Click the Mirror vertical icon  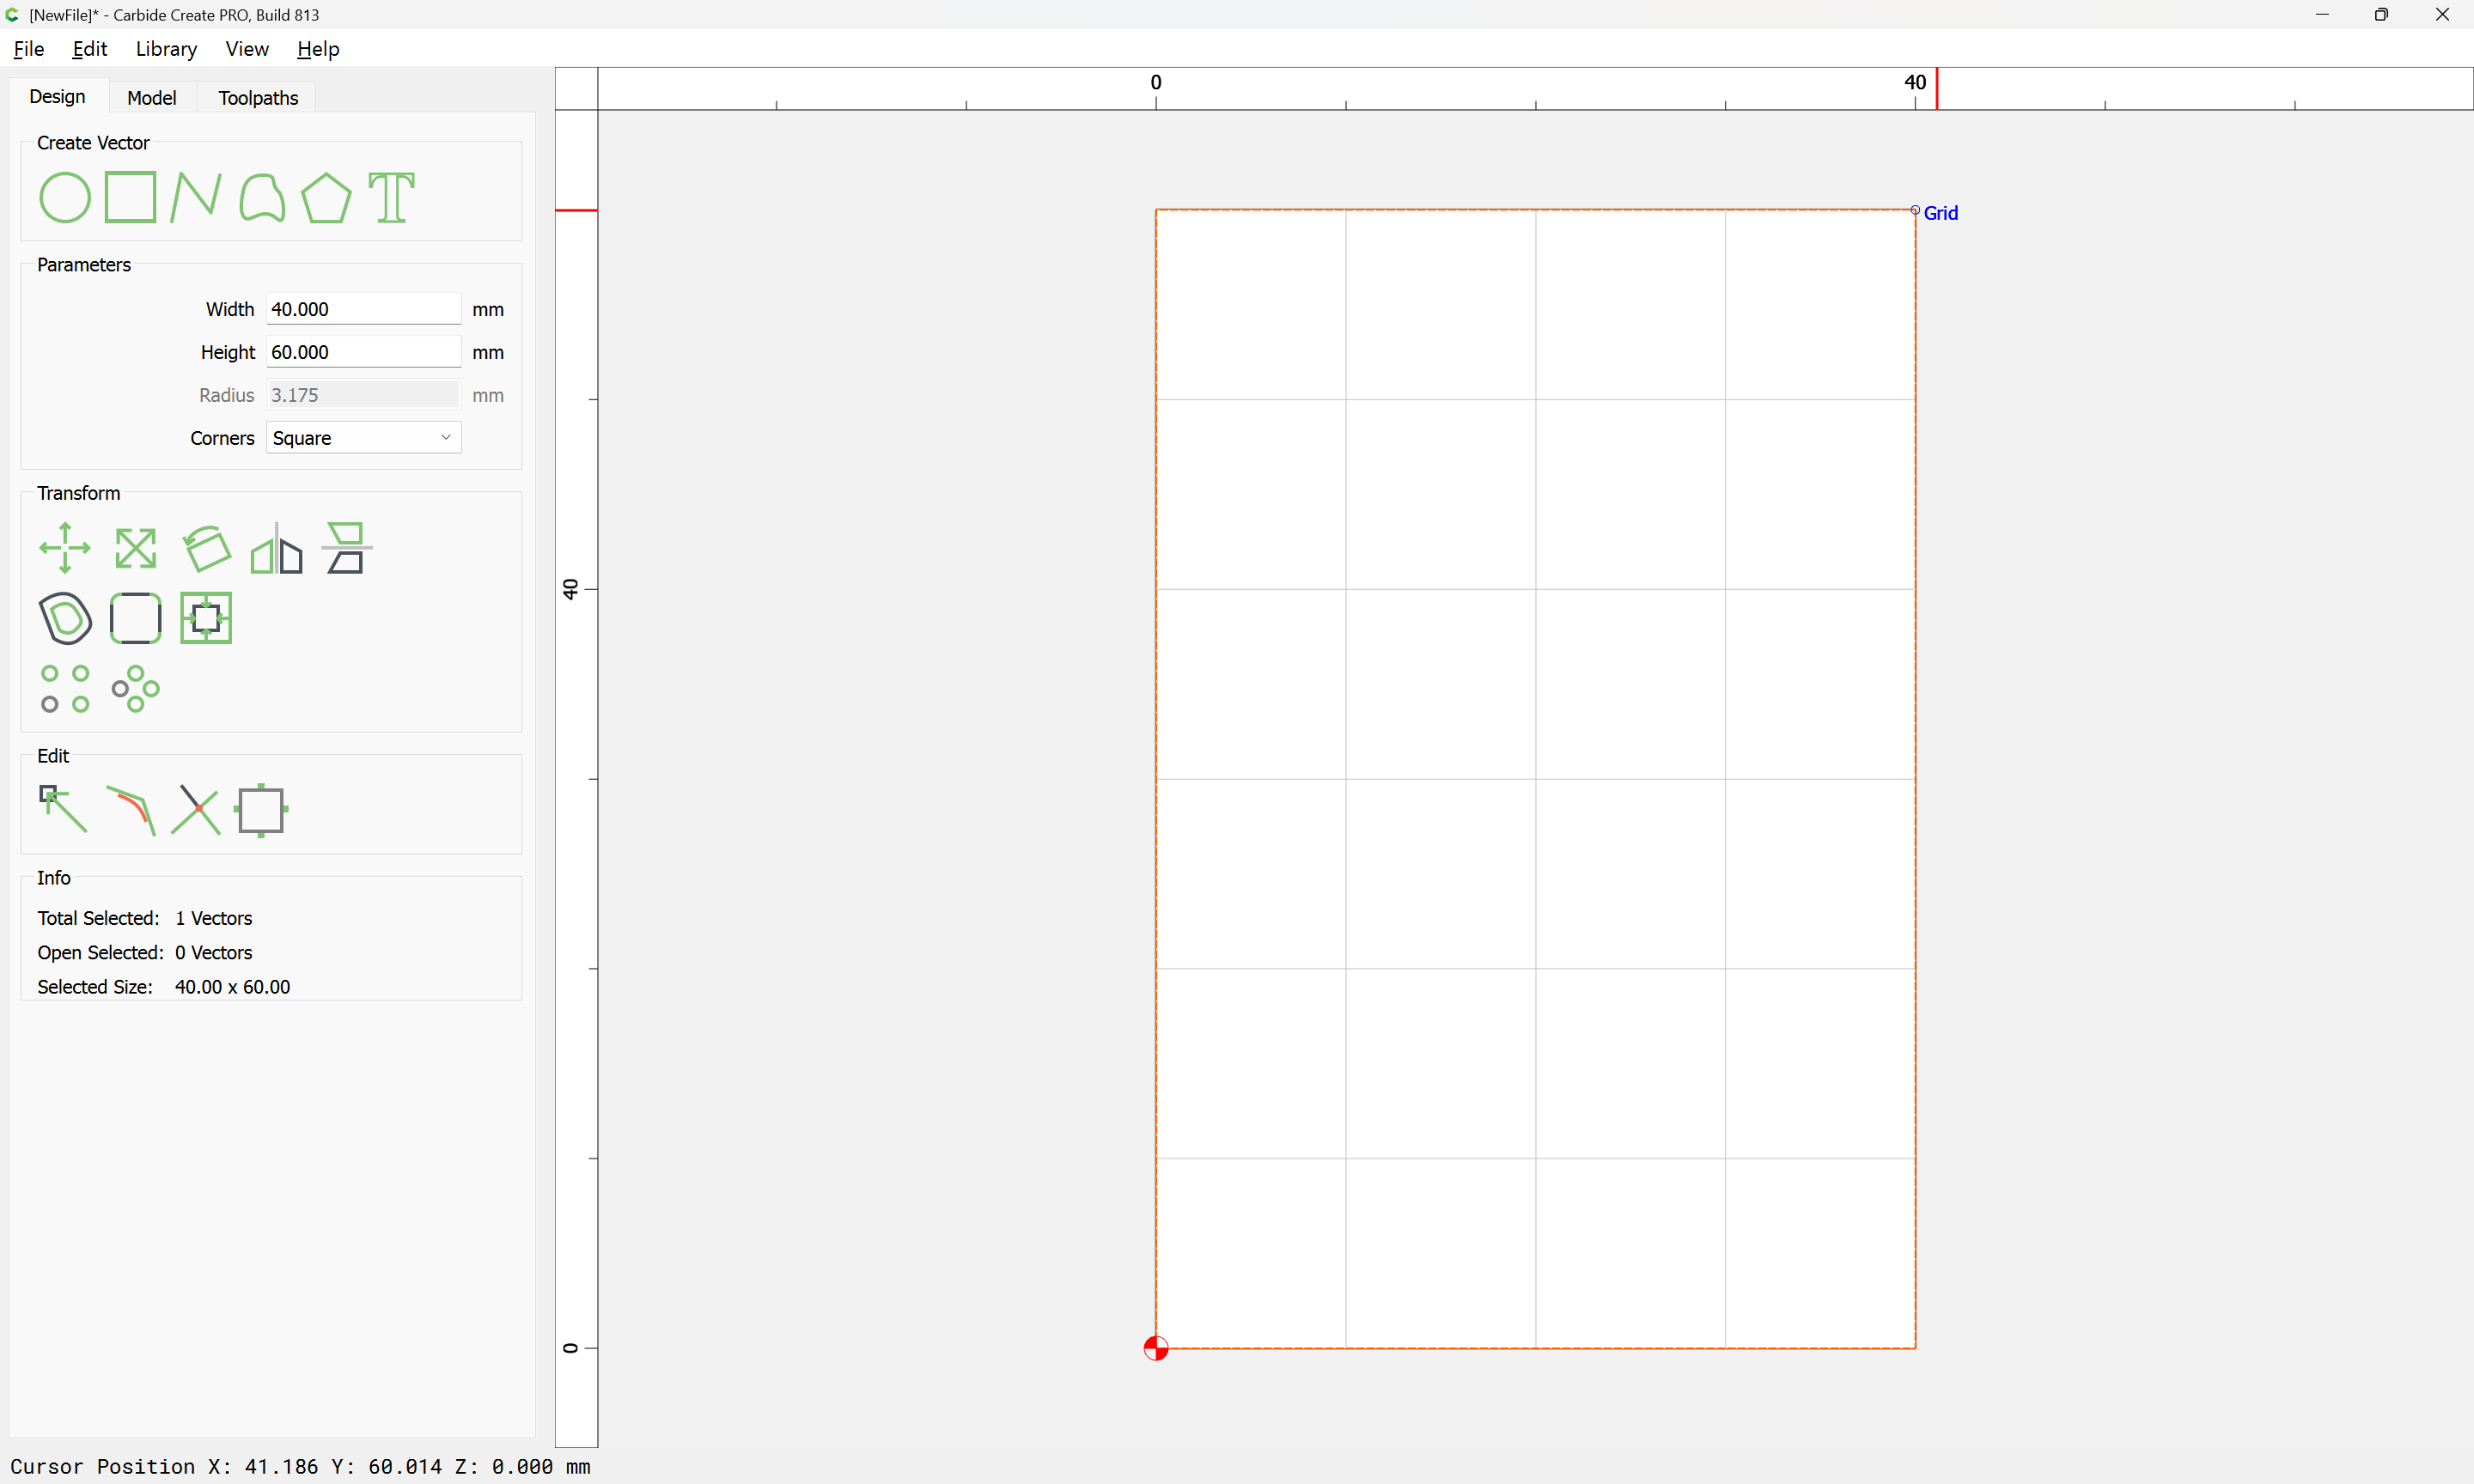coord(346,548)
